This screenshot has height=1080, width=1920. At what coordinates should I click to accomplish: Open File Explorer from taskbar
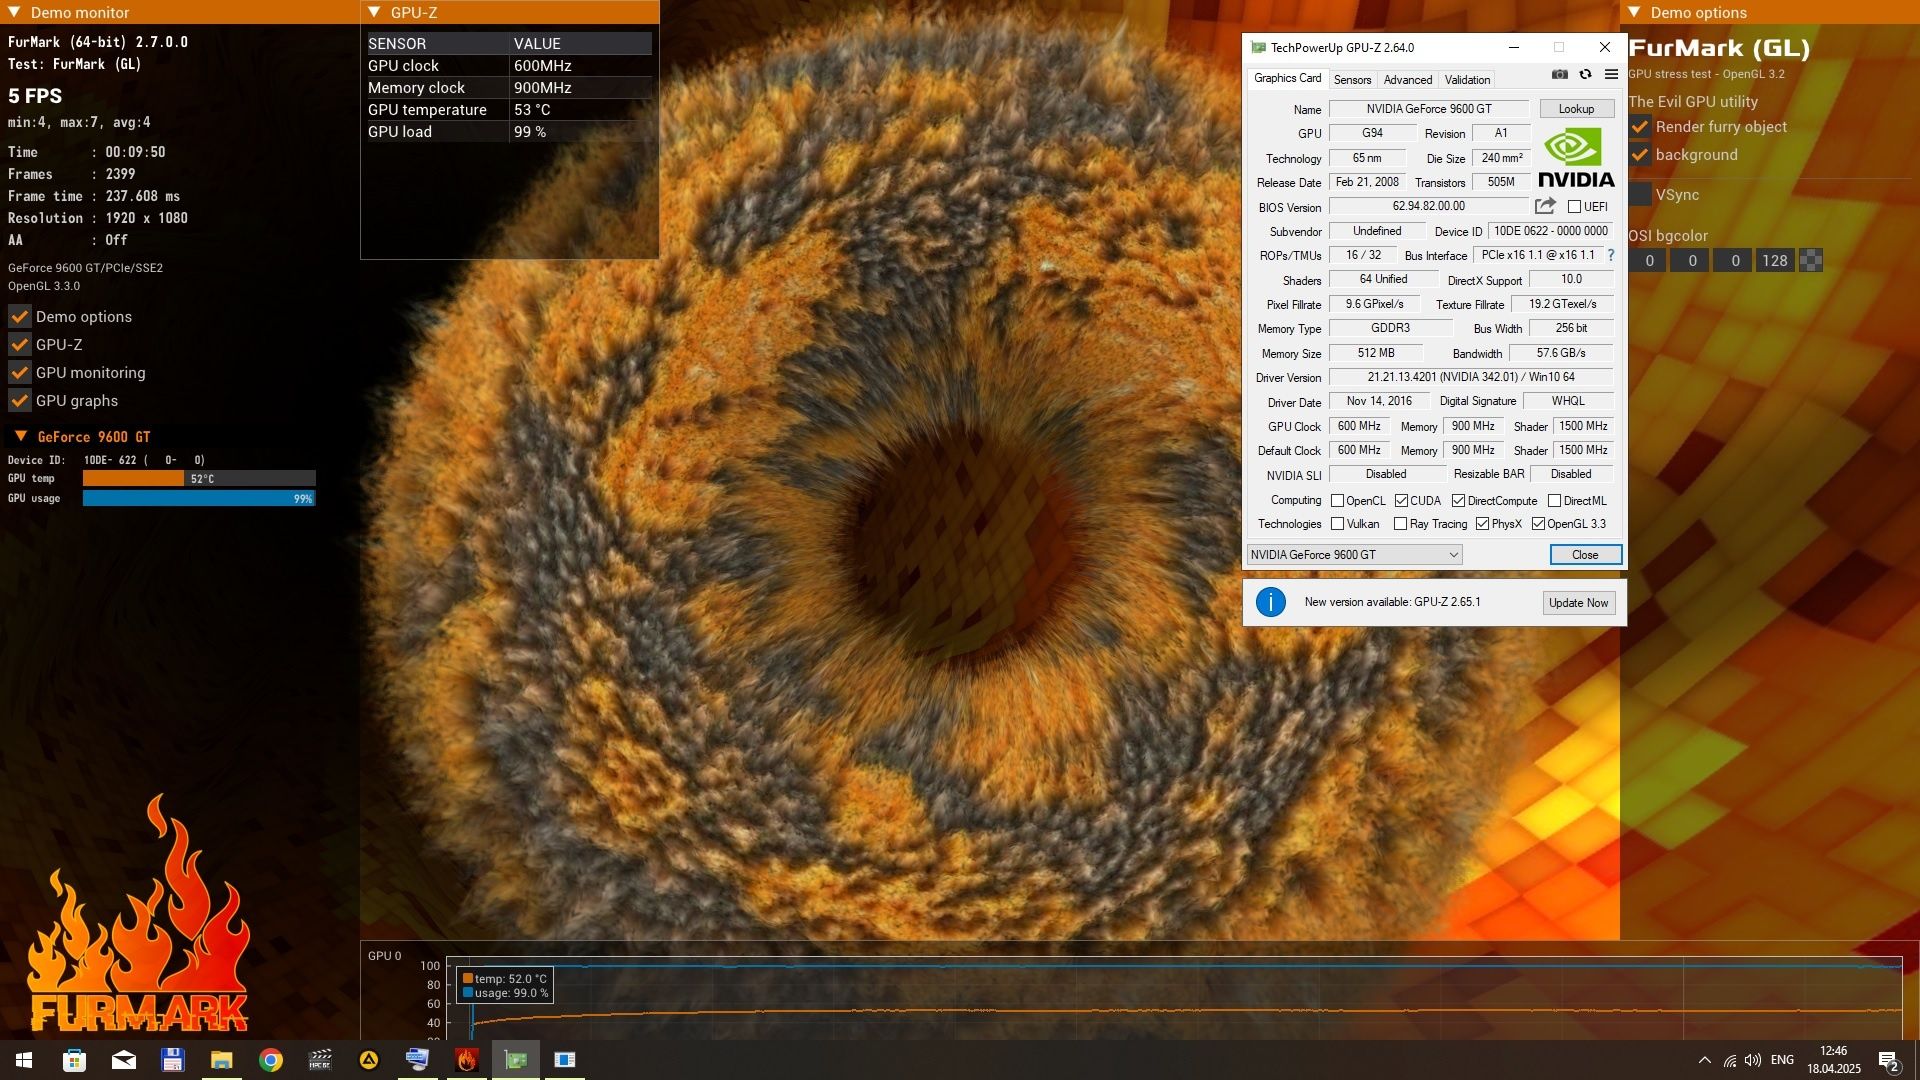coord(221,1060)
